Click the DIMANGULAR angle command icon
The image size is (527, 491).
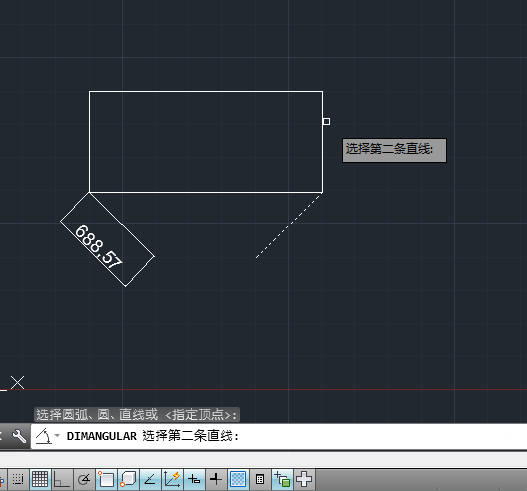point(44,436)
